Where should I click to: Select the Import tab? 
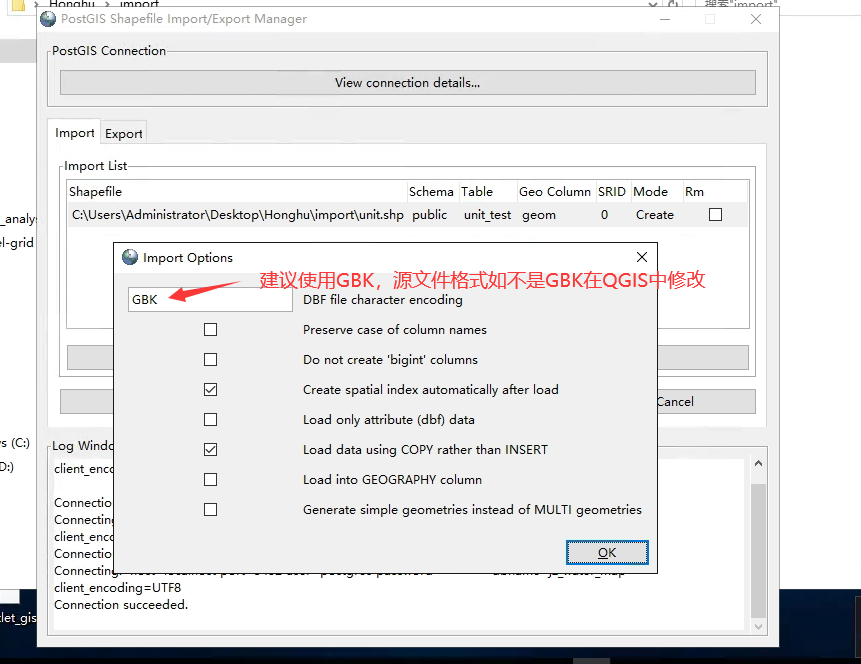coord(75,133)
